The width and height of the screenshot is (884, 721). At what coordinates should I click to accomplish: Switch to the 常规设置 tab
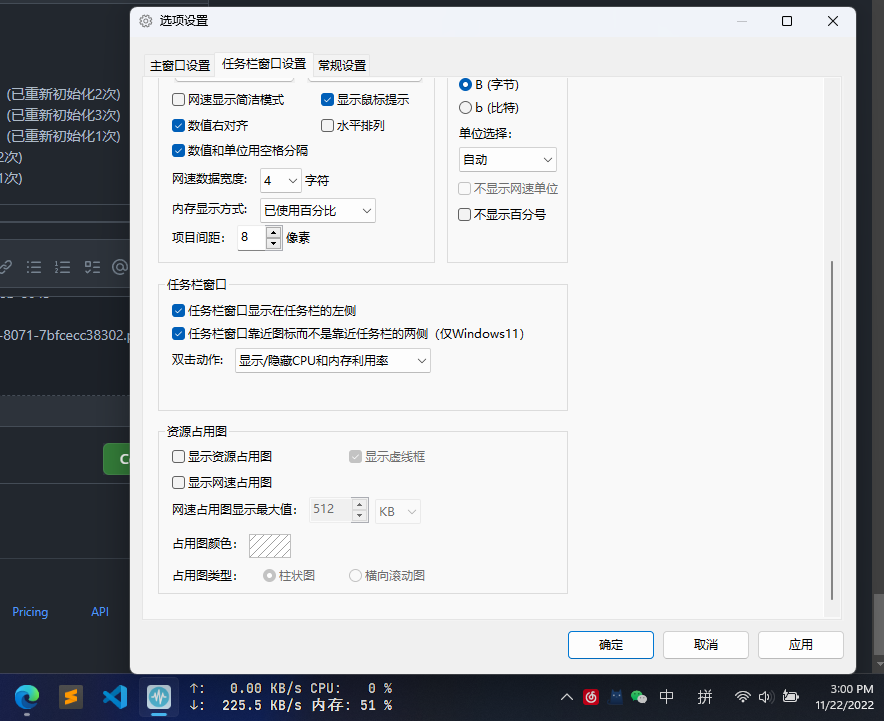[x=340, y=64]
